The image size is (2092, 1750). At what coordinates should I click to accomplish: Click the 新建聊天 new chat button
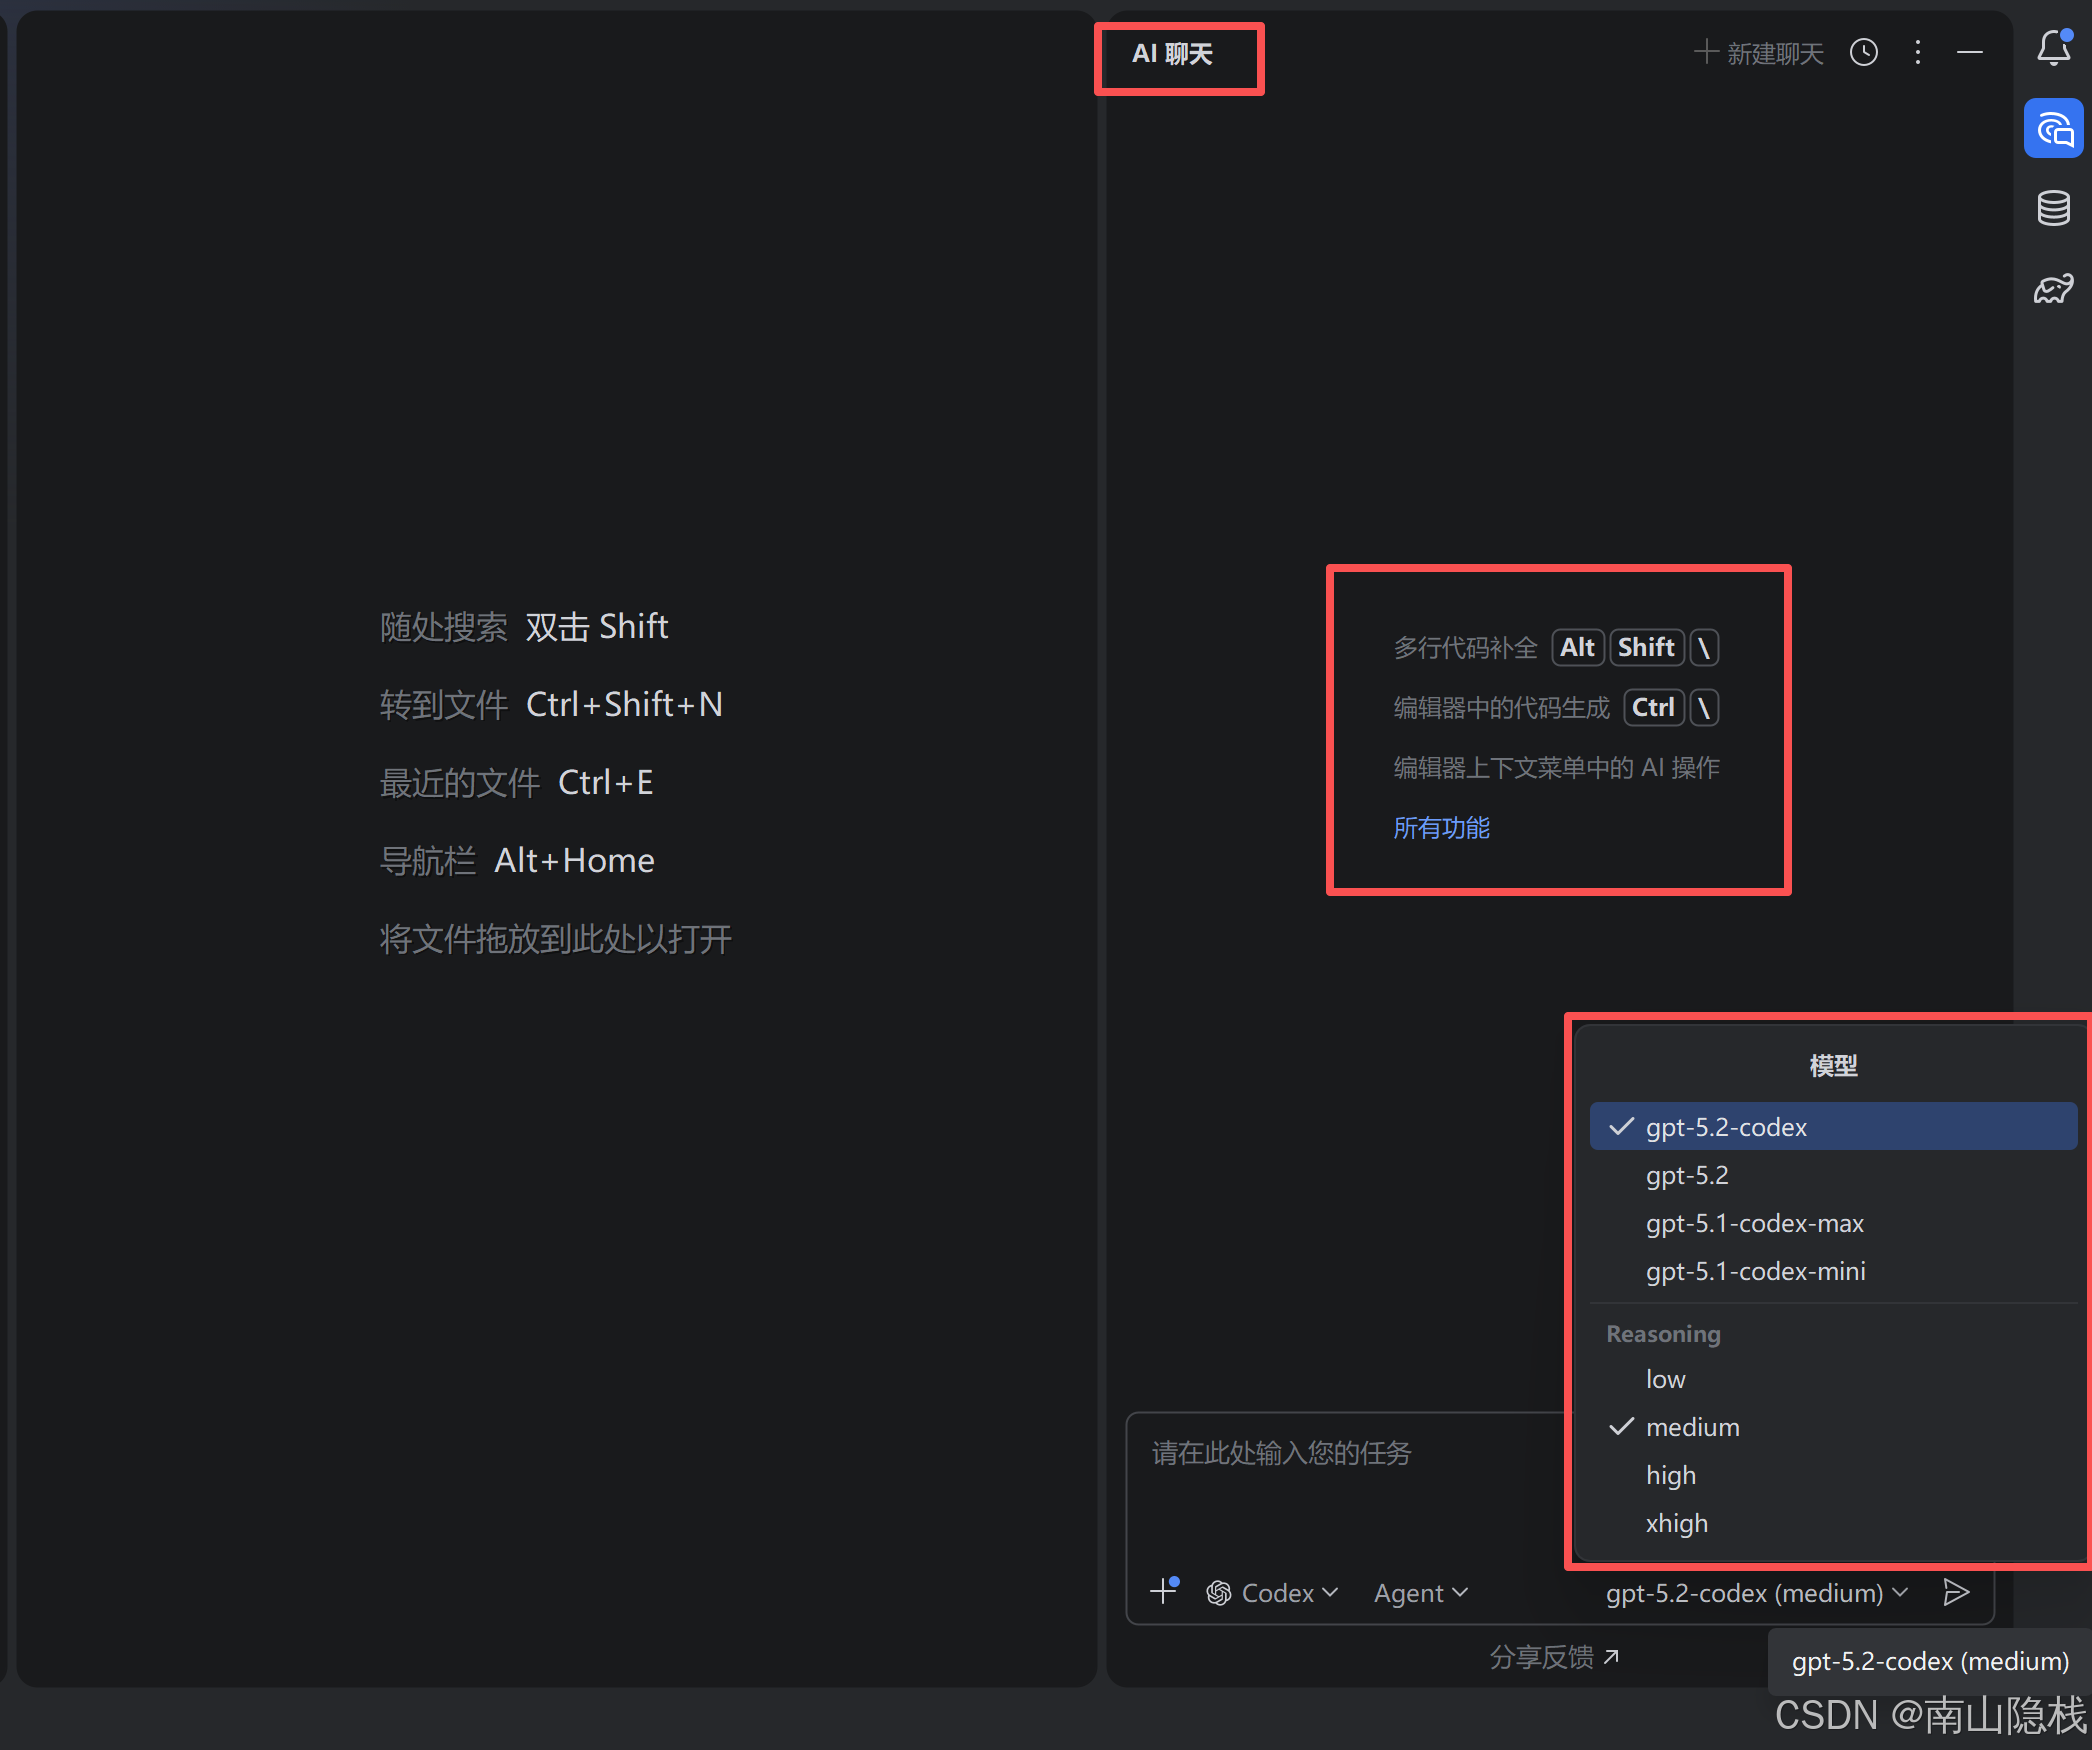[1759, 53]
